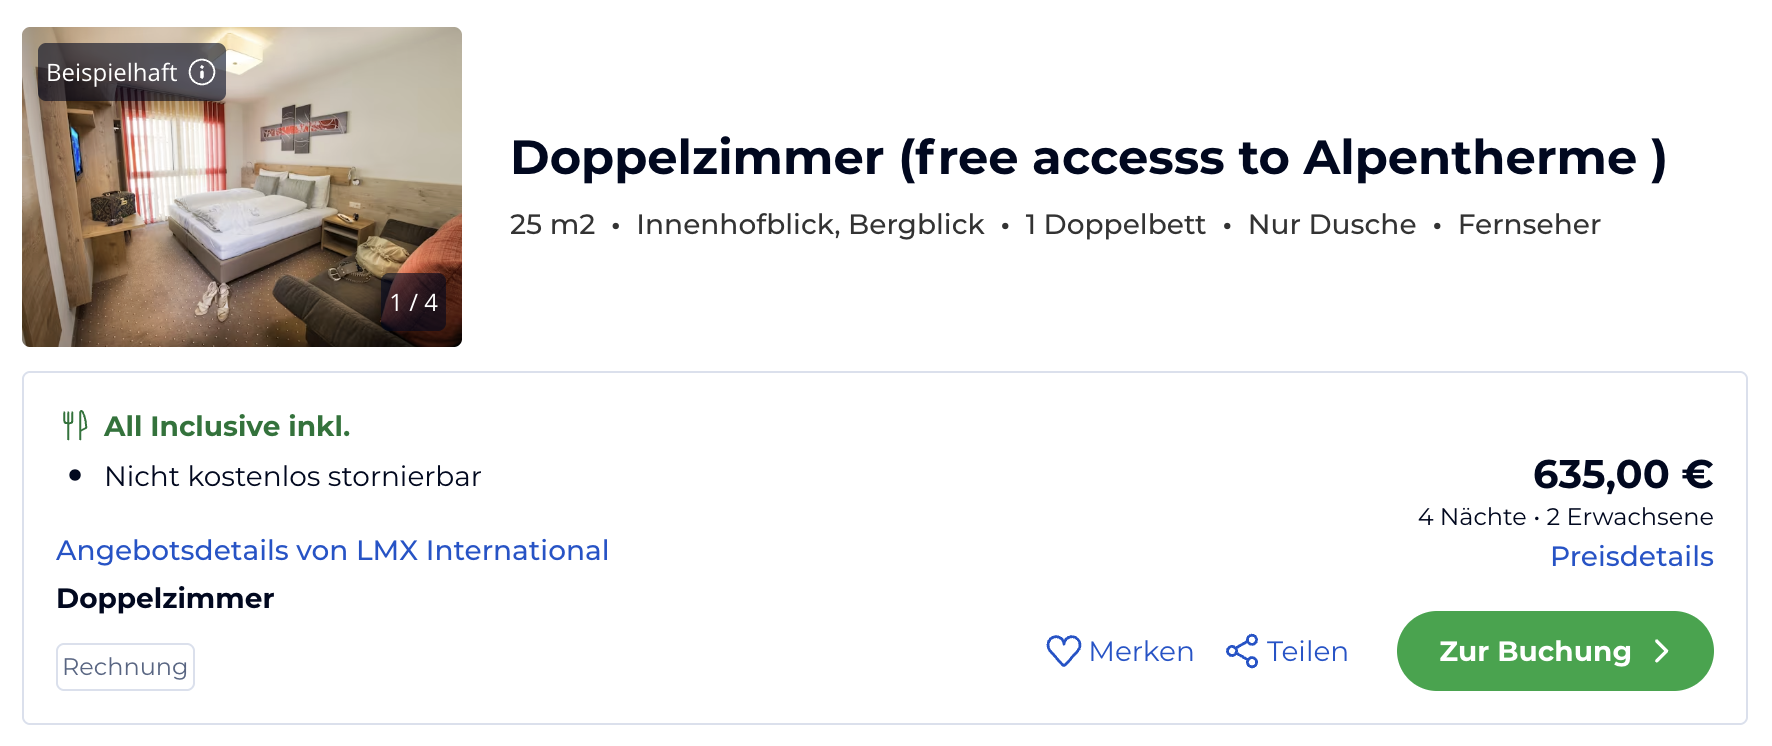
Task: Click the 4 Nächte · 2 Erwachsene text
Action: pos(1565,517)
